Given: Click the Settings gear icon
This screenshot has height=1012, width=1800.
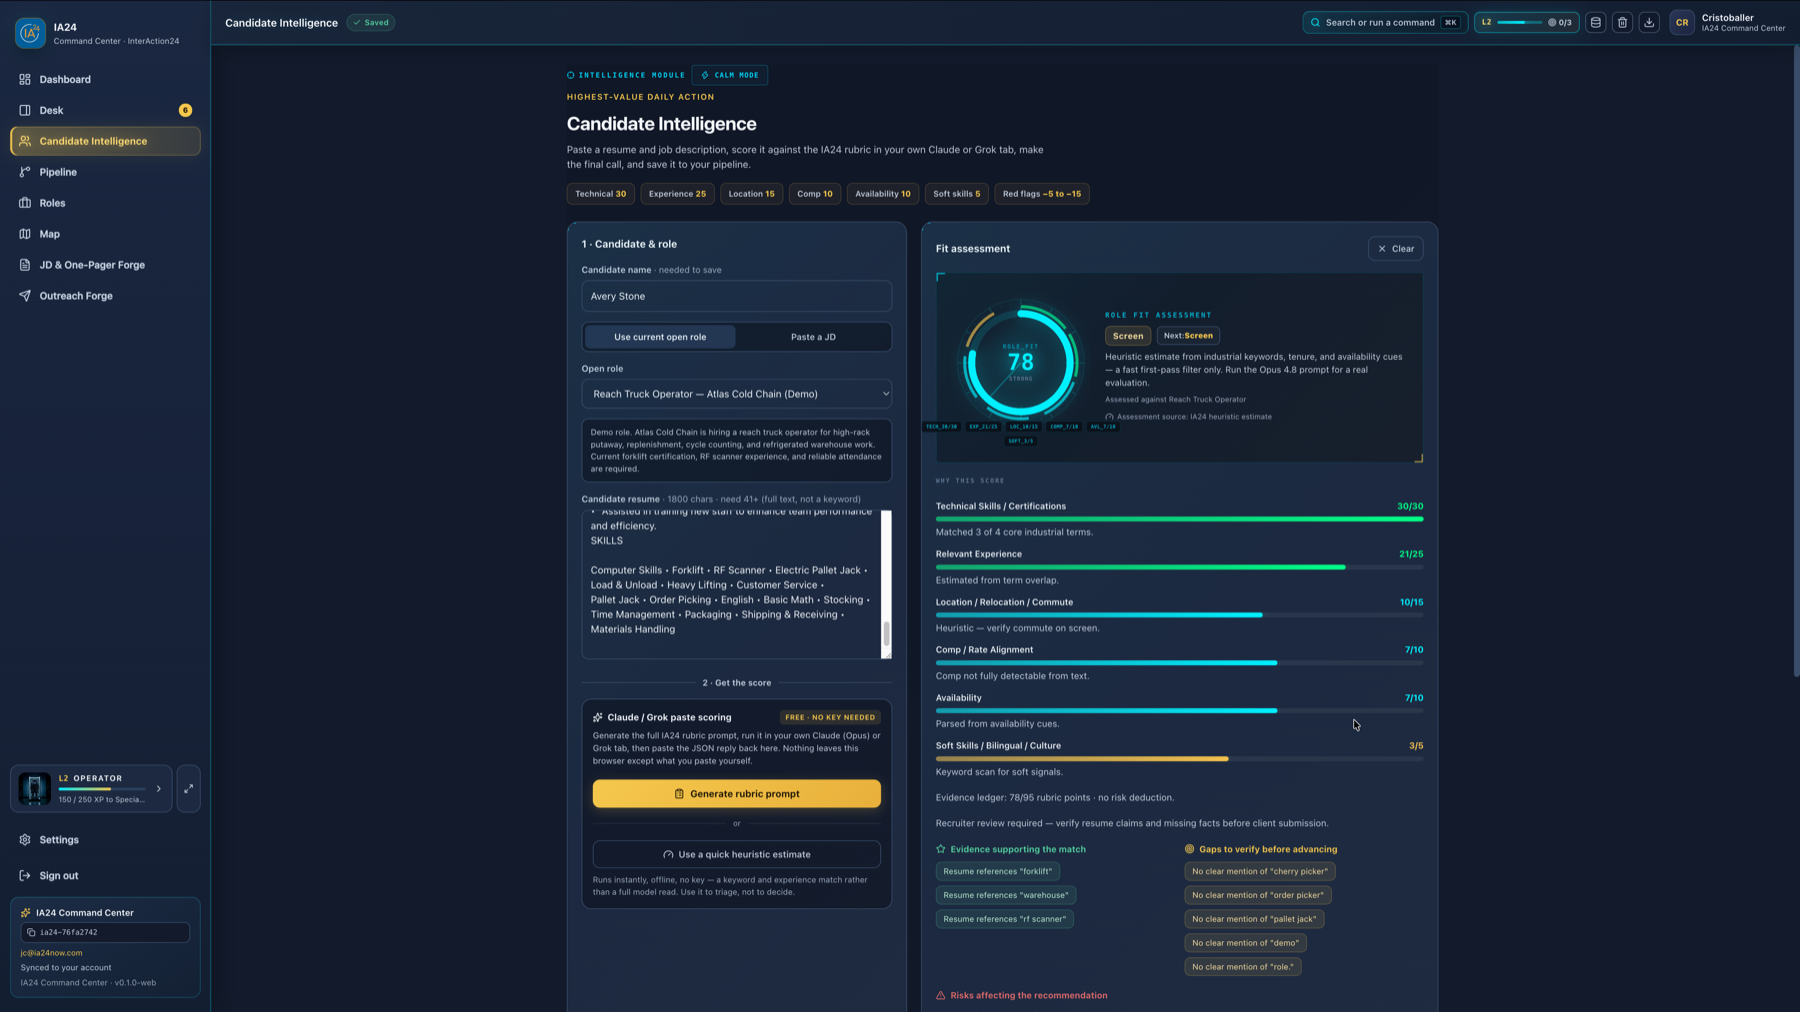Looking at the screenshot, I should (25, 840).
